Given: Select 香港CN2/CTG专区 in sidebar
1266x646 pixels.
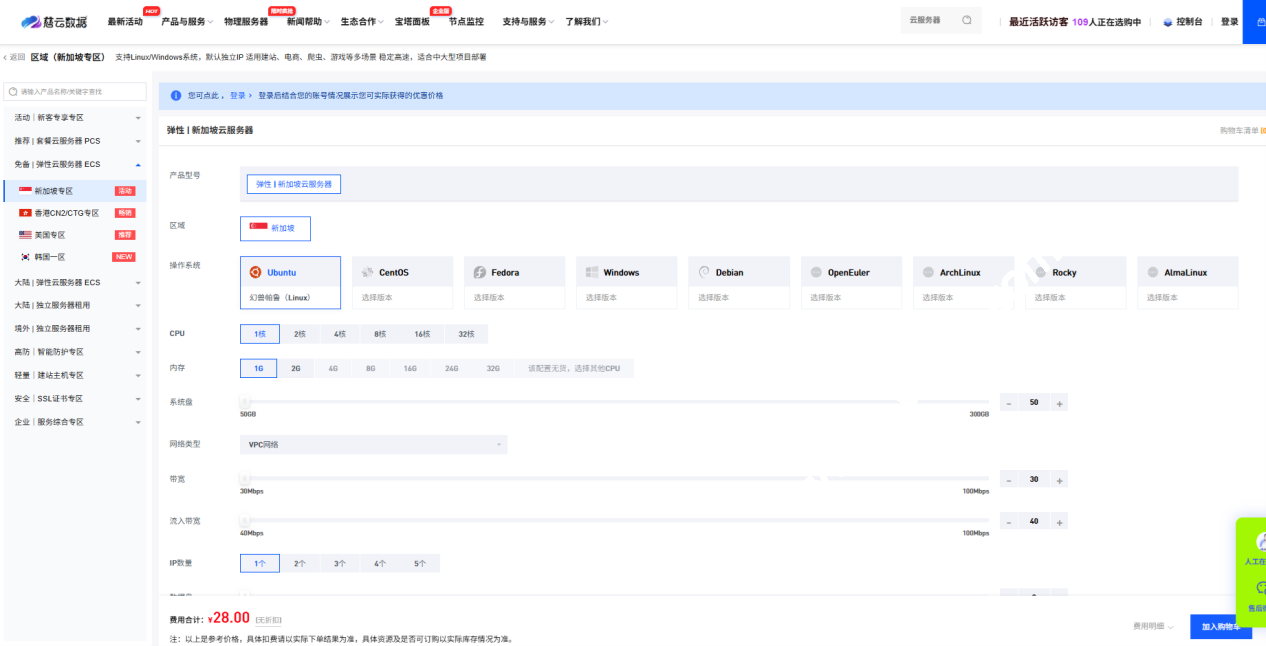Looking at the screenshot, I should tap(66, 213).
